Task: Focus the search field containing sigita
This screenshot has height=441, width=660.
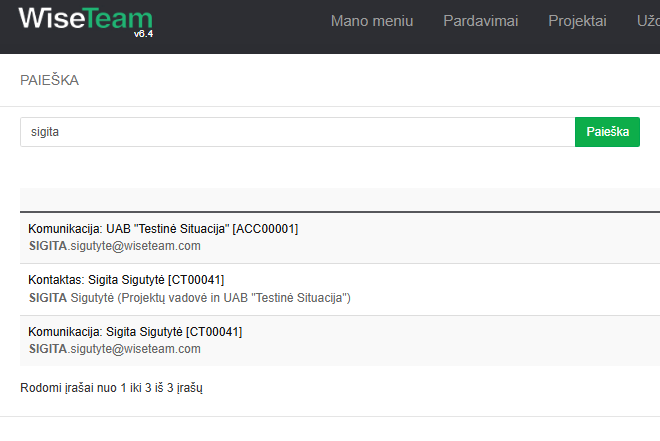Action: (298, 132)
